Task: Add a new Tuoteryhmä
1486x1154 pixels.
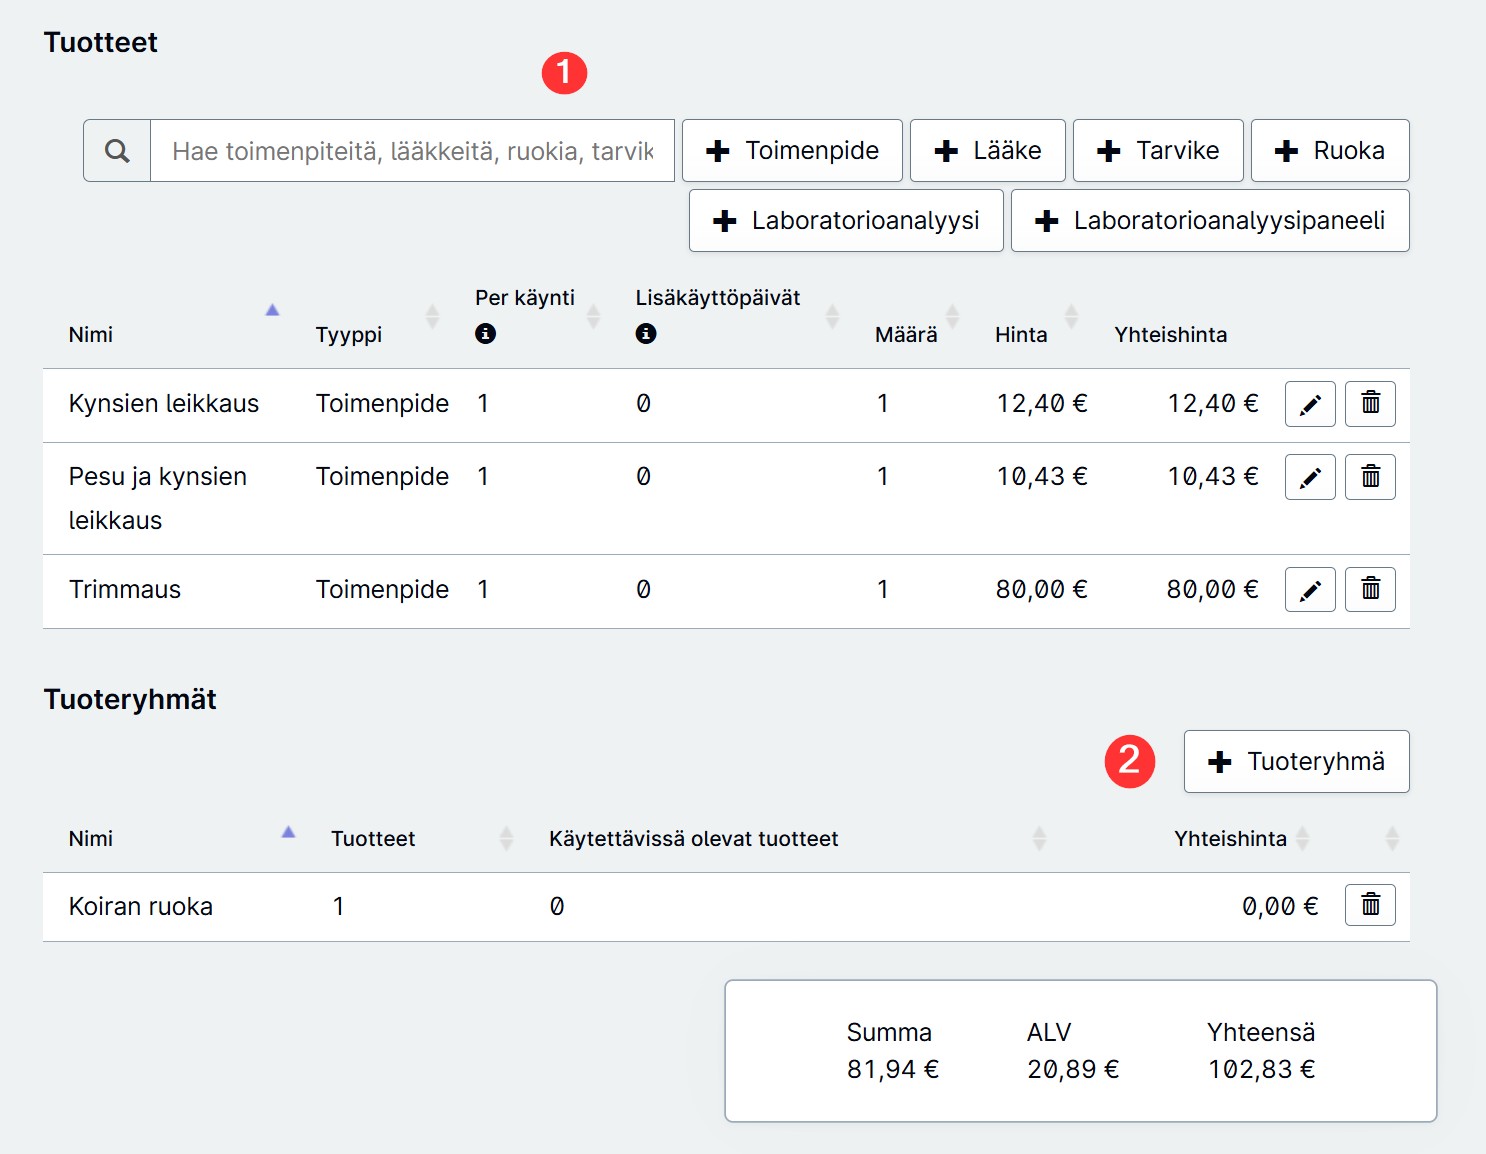Action: (x=1297, y=762)
